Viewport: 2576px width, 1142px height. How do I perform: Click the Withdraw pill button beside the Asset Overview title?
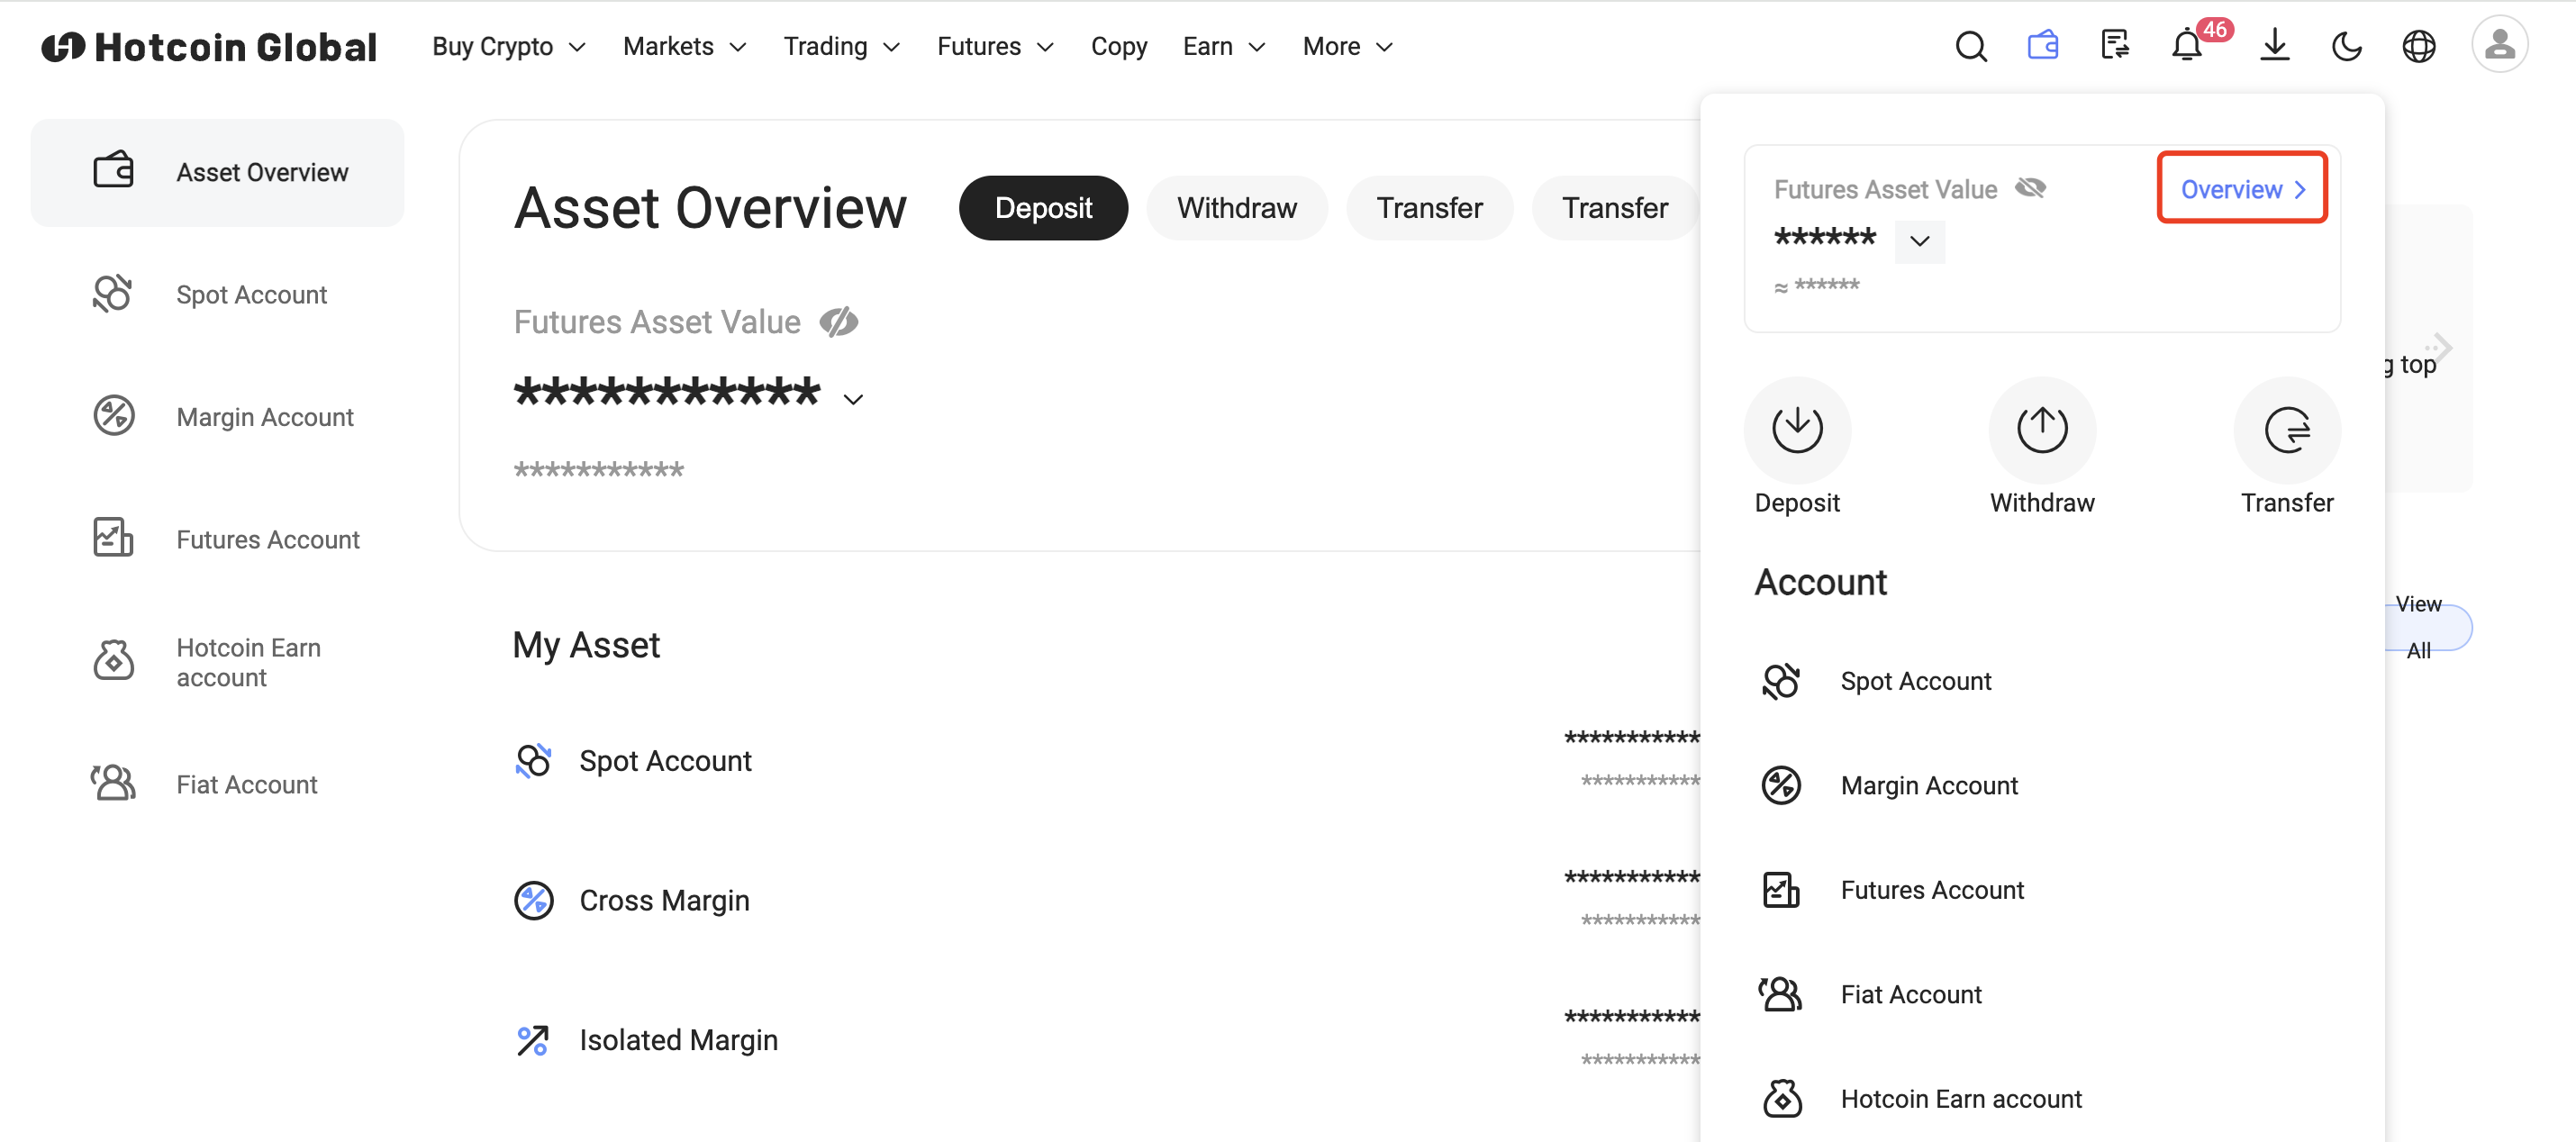pyautogui.click(x=1236, y=208)
